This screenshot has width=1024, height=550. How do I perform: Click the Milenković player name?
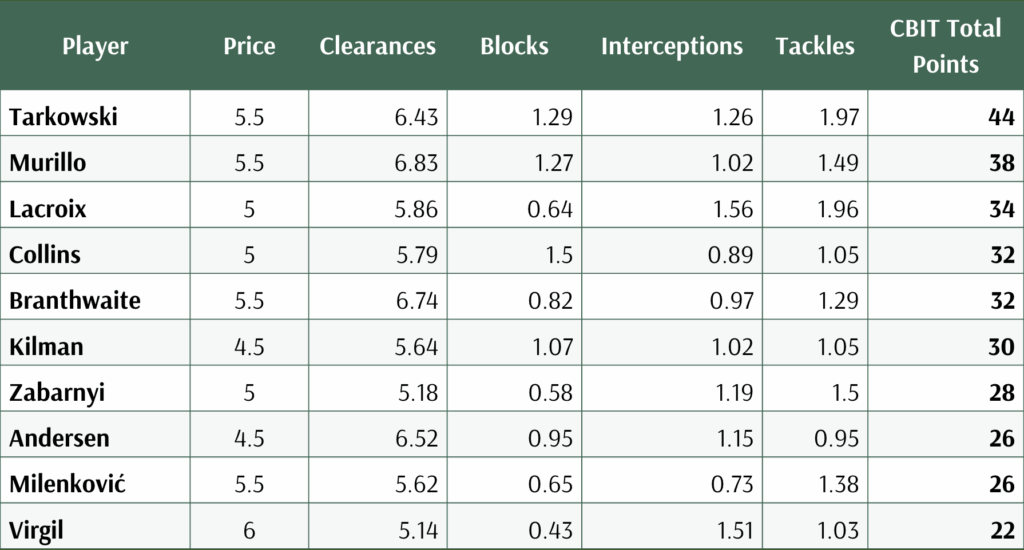click(x=67, y=484)
